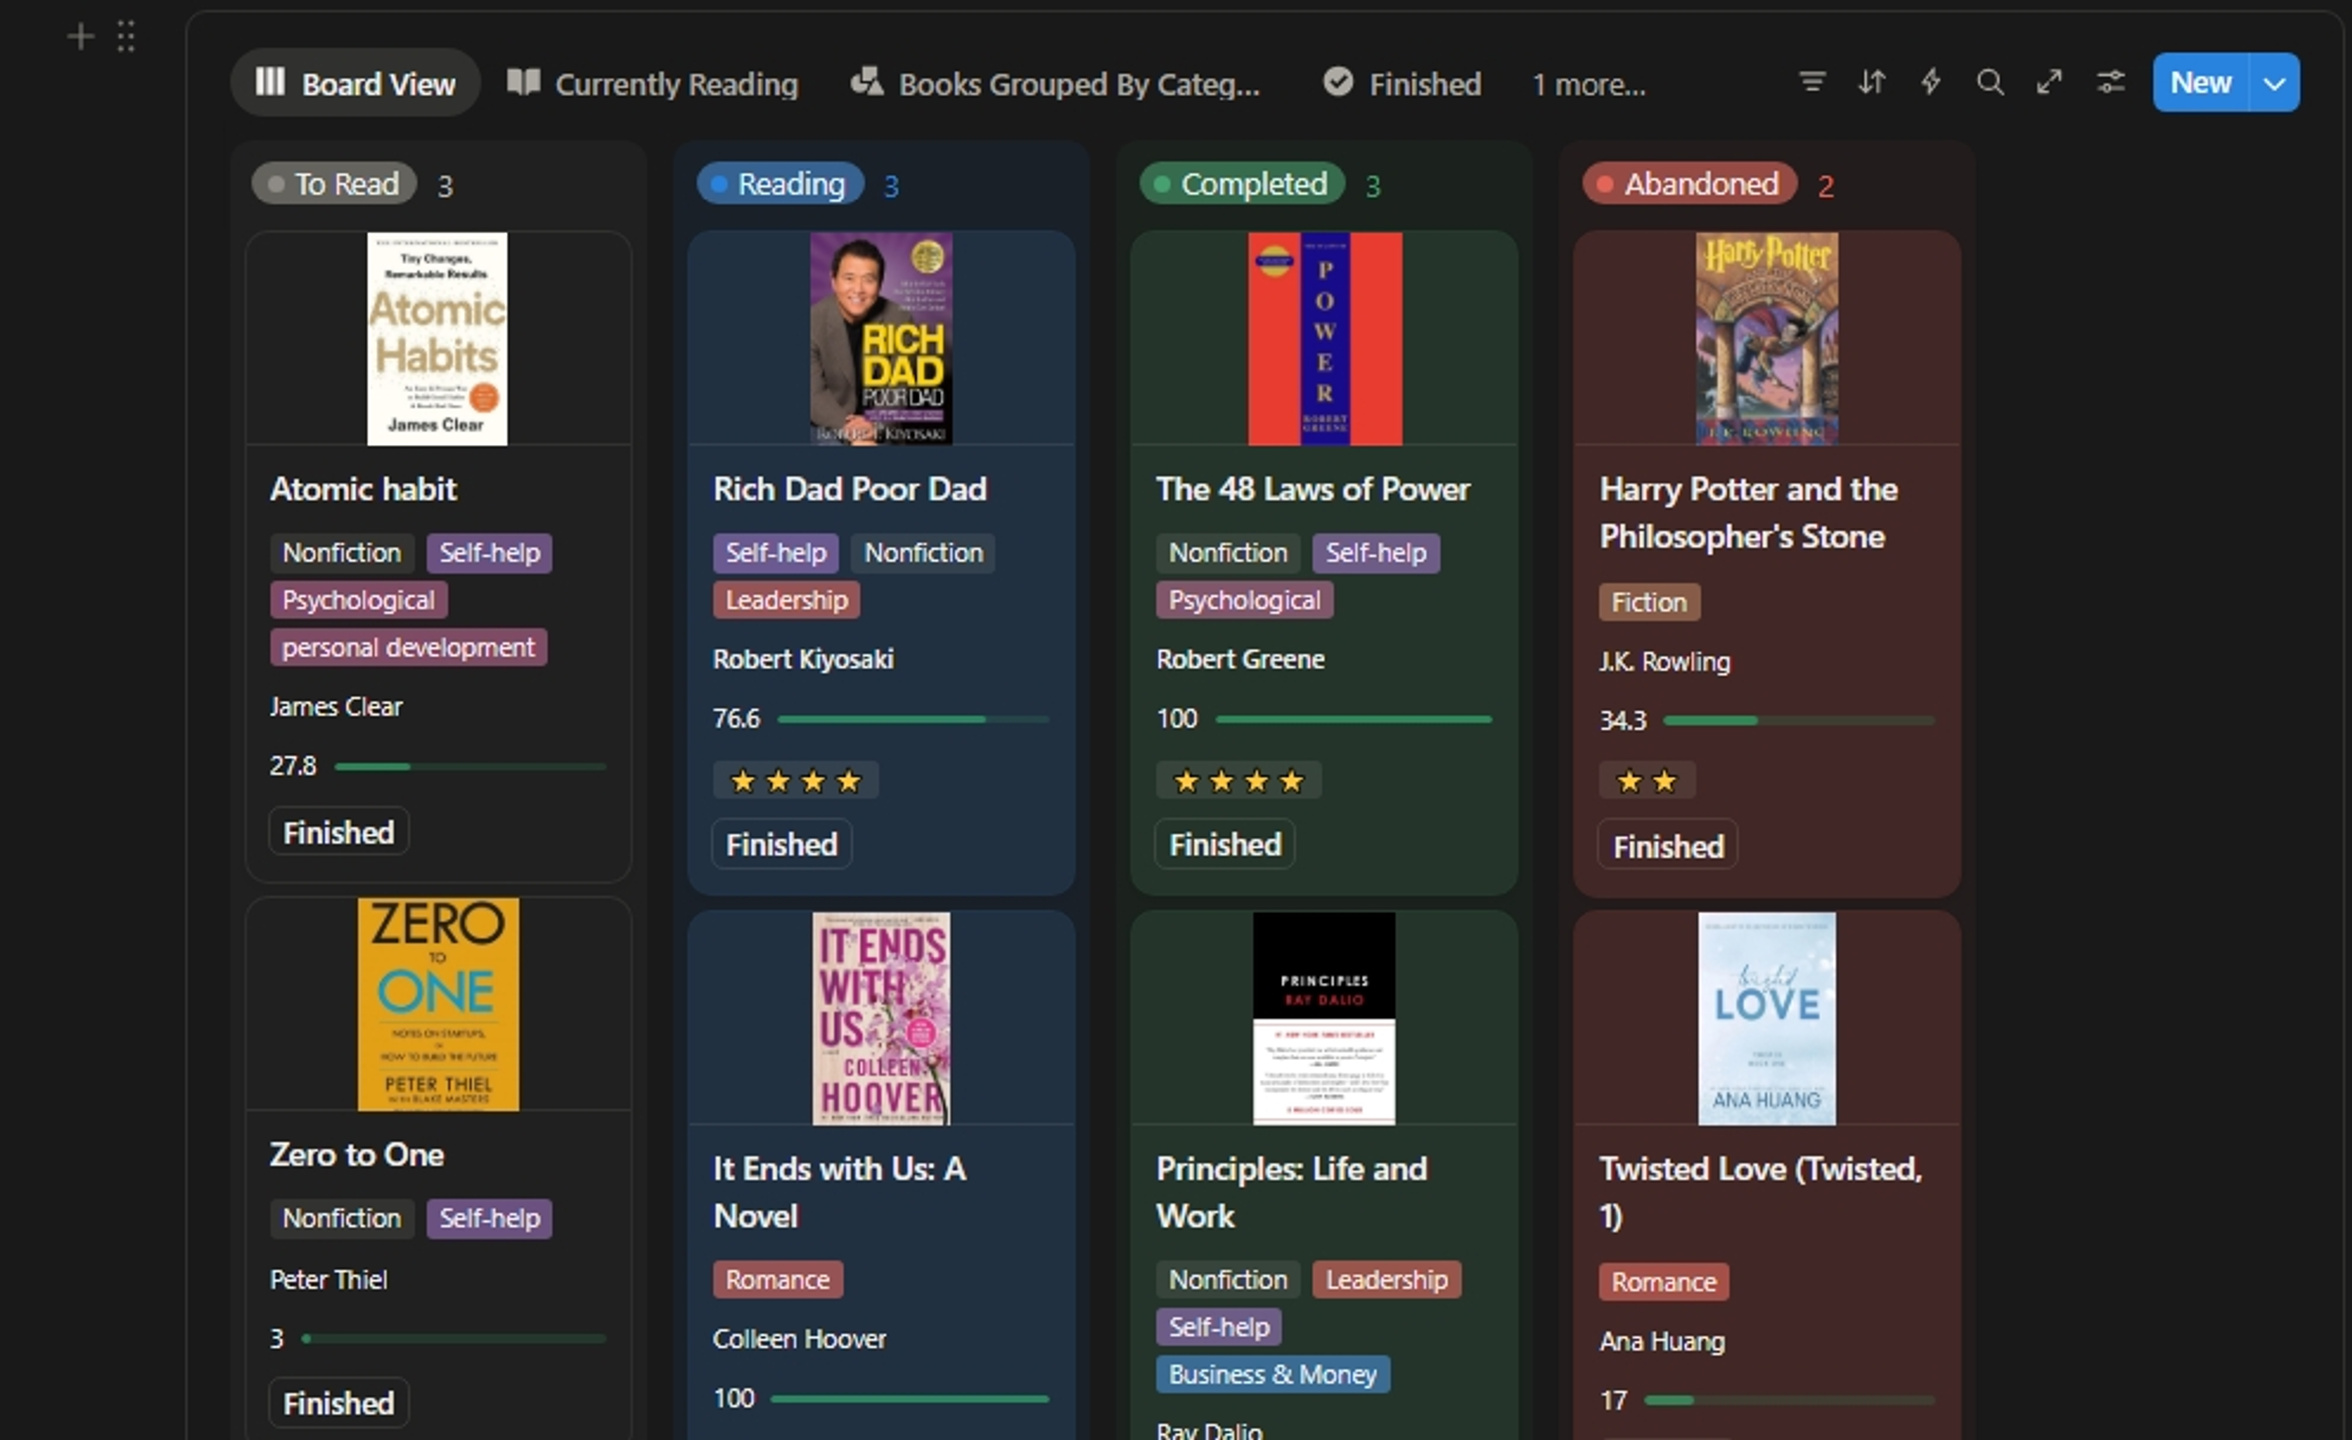Click Self-help tag on Zero to One
Viewport: 2352px width, 1440px height.
coord(489,1218)
